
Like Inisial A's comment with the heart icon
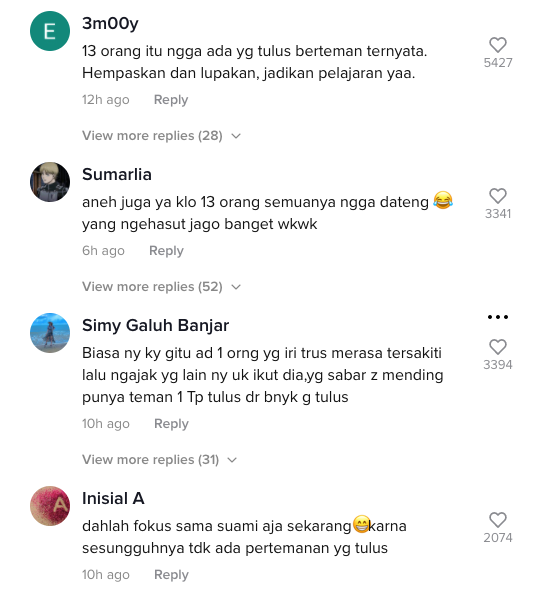[498, 520]
